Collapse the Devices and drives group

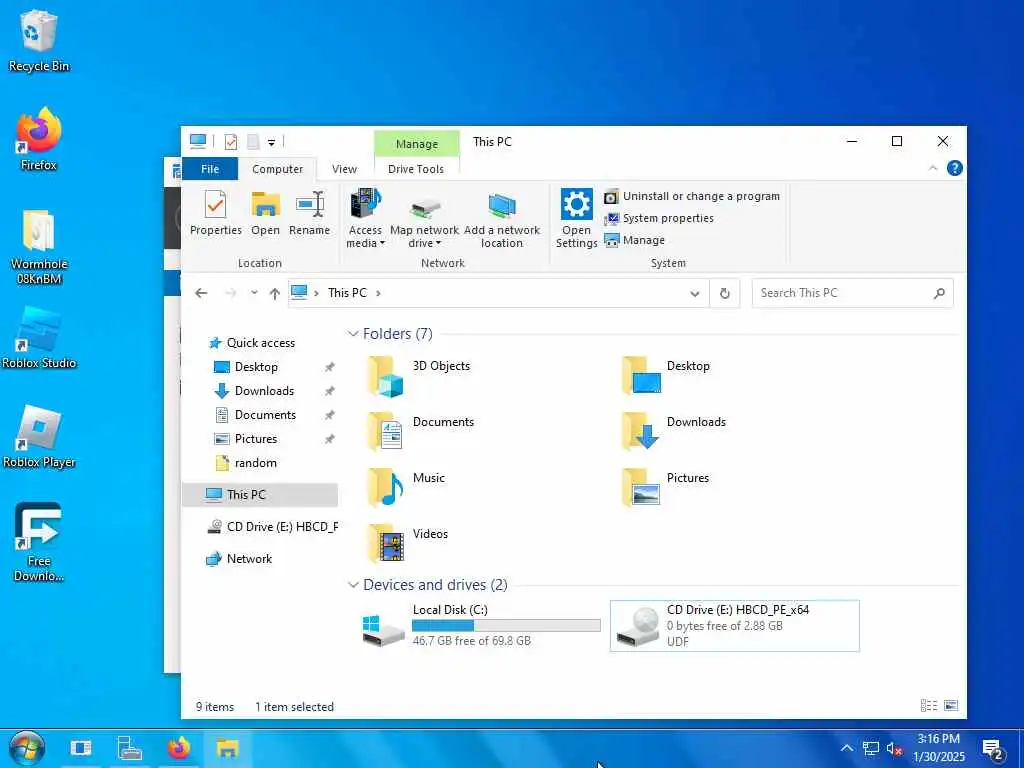point(353,584)
